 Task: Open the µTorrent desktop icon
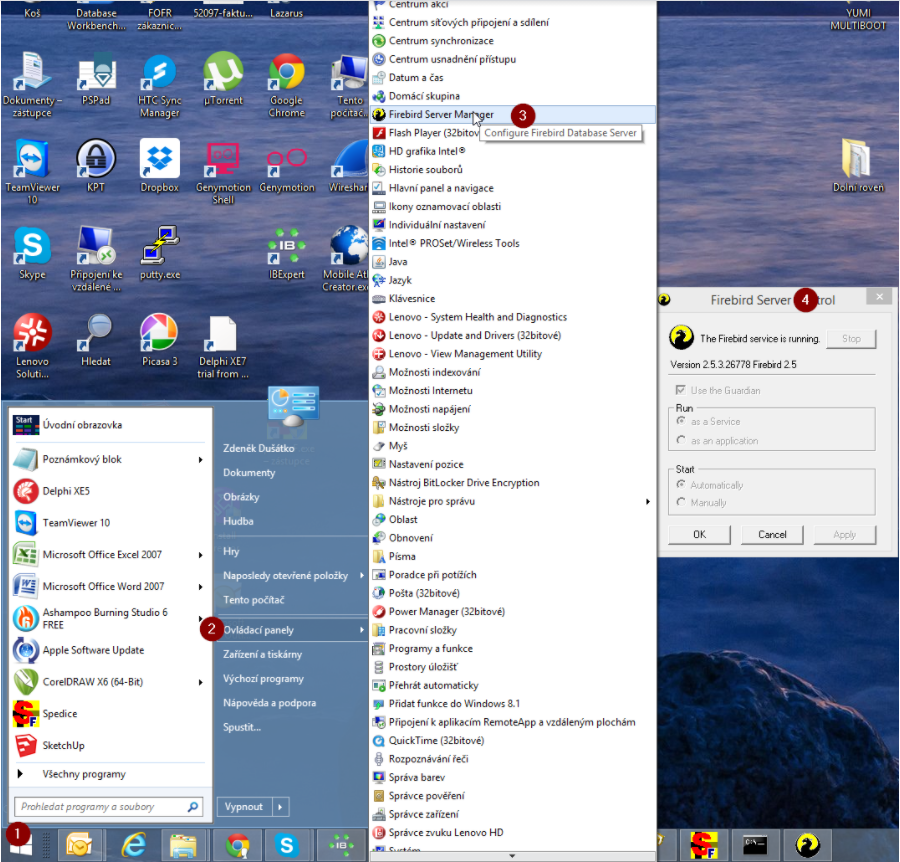pos(223,74)
